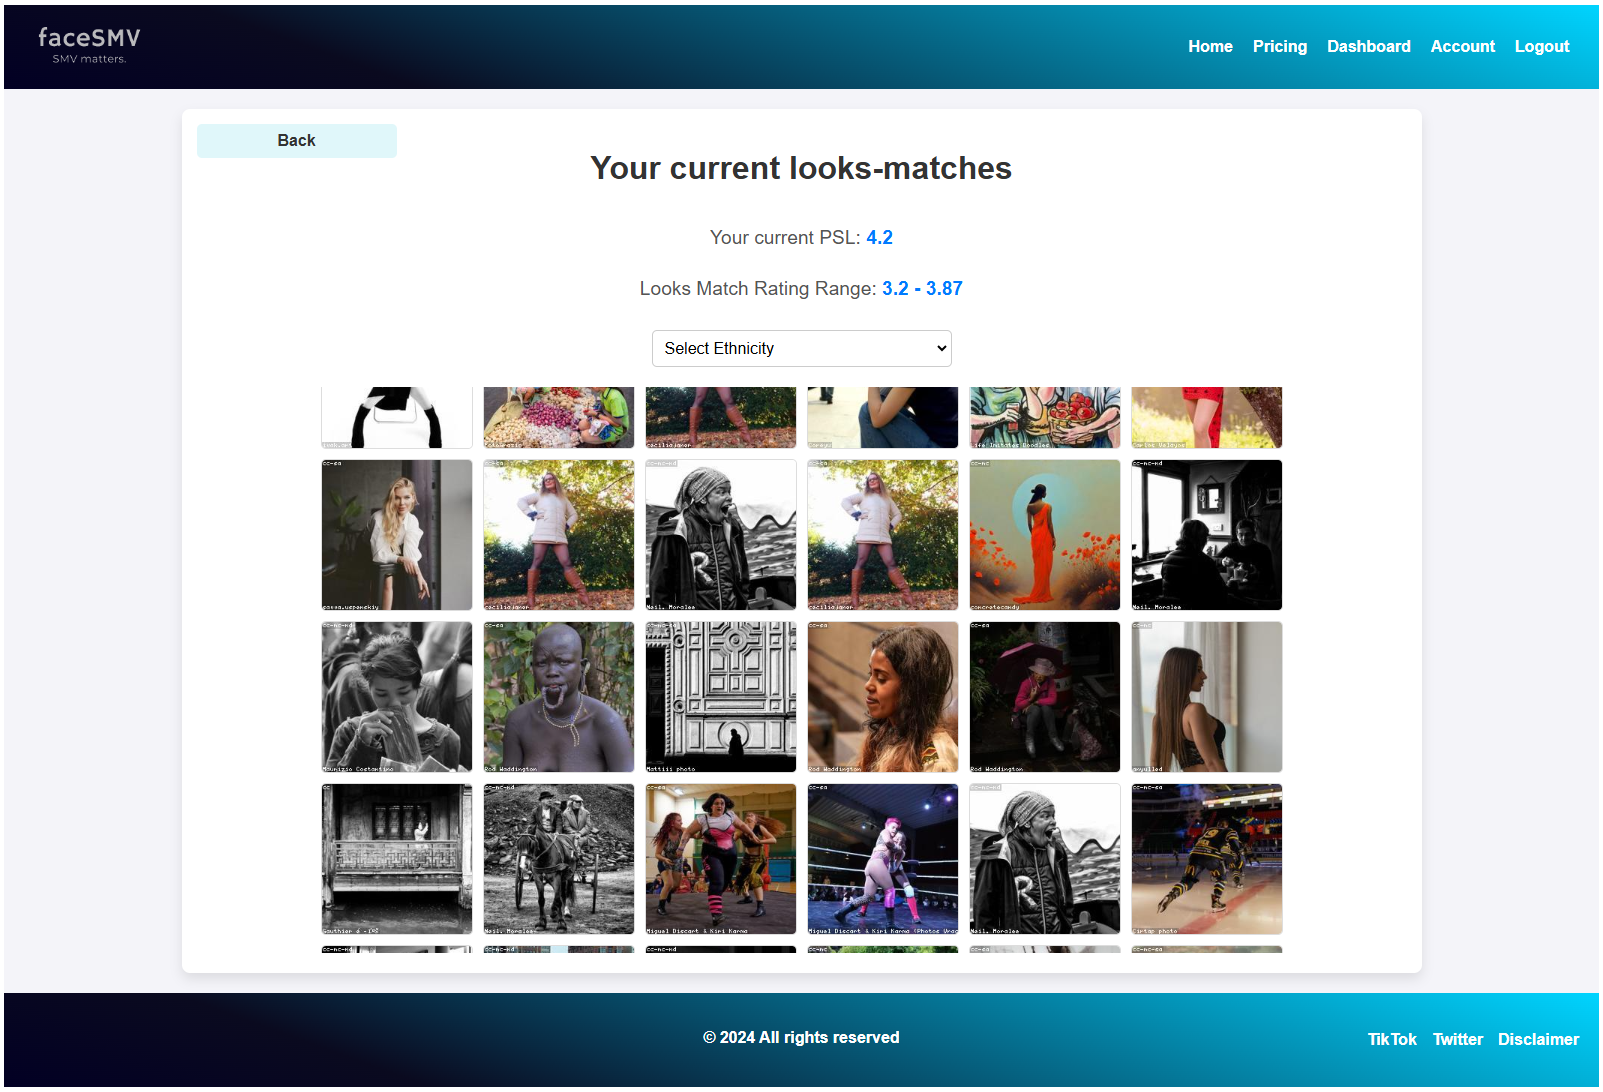Image resolution: width=1603 pixels, height=1092 pixels.
Task: Select the long-haired woman profile photo
Action: pyautogui.click(x=1207, y=697)
